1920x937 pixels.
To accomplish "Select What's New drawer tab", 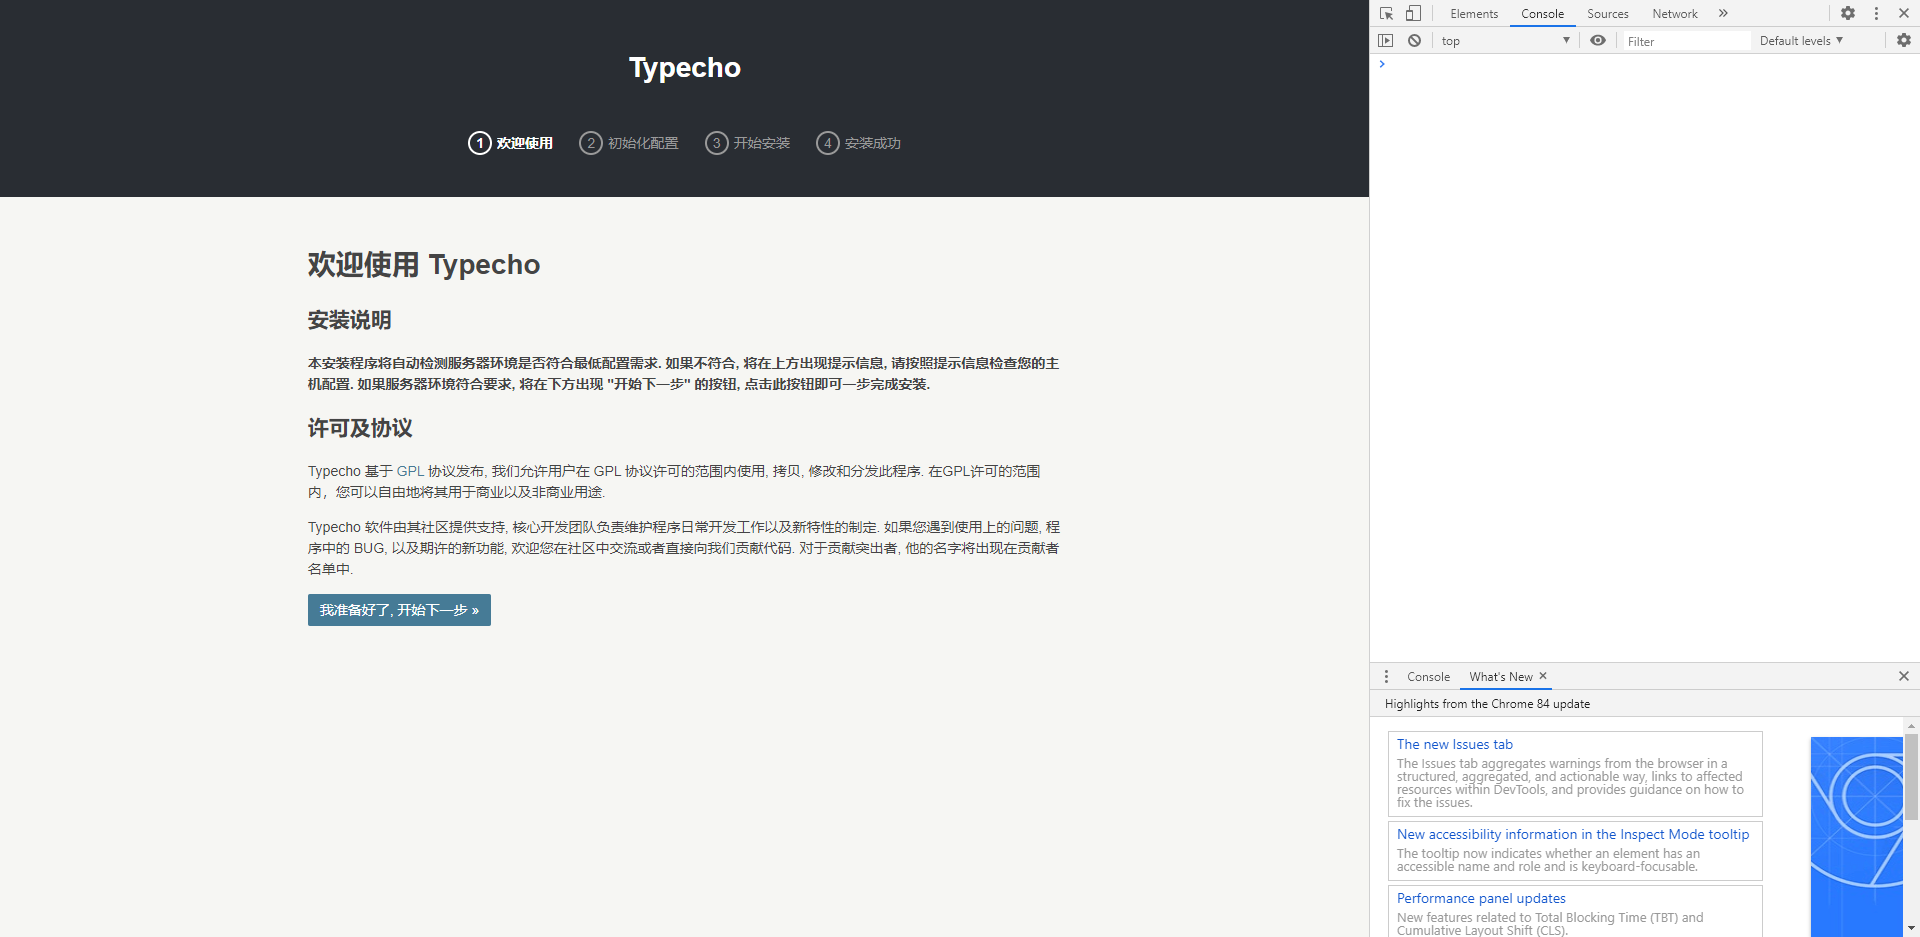I will coord(1500,677).
